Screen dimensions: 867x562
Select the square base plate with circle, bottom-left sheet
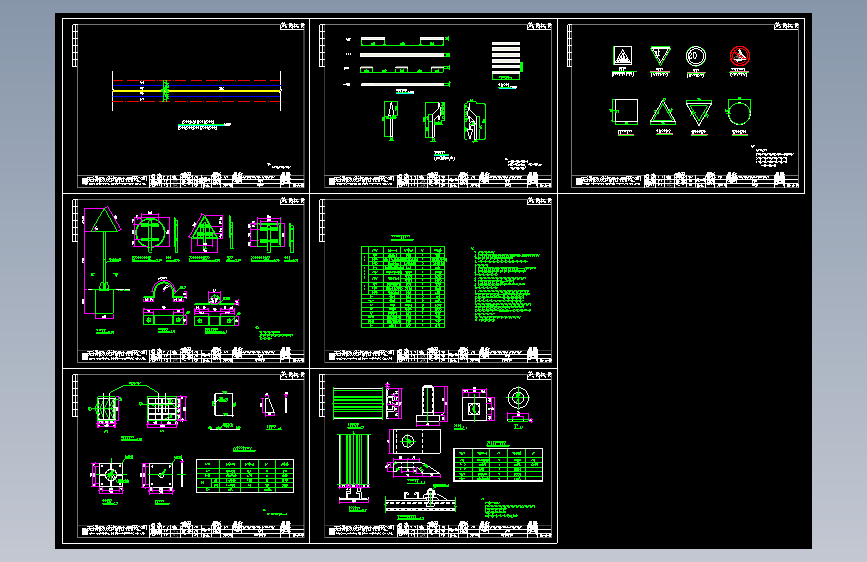click(111, 475)
